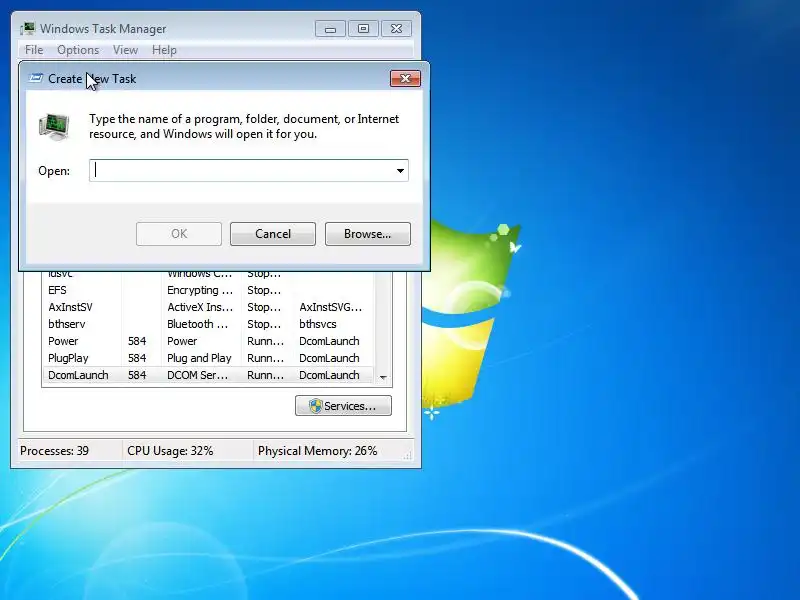Click 'Bluetooth ...' description cell
The image size is (800, 600).
[x=197, y=324]
